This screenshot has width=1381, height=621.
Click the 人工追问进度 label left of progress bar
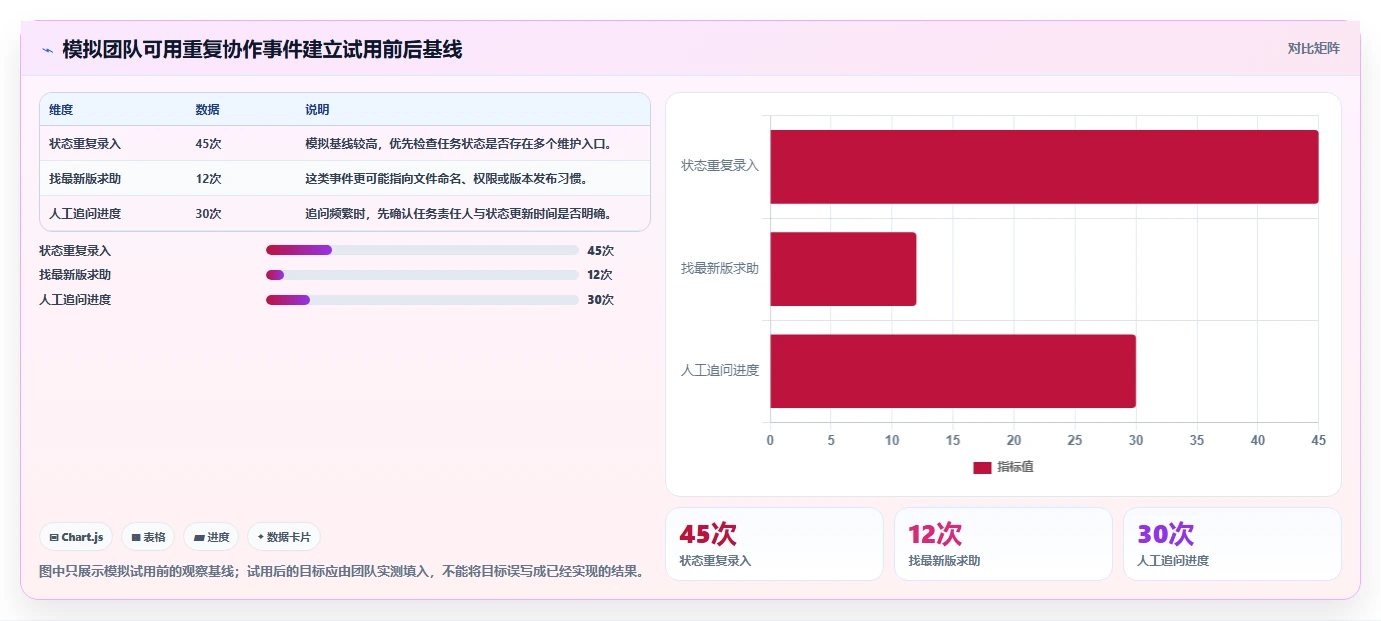[75, 300]
